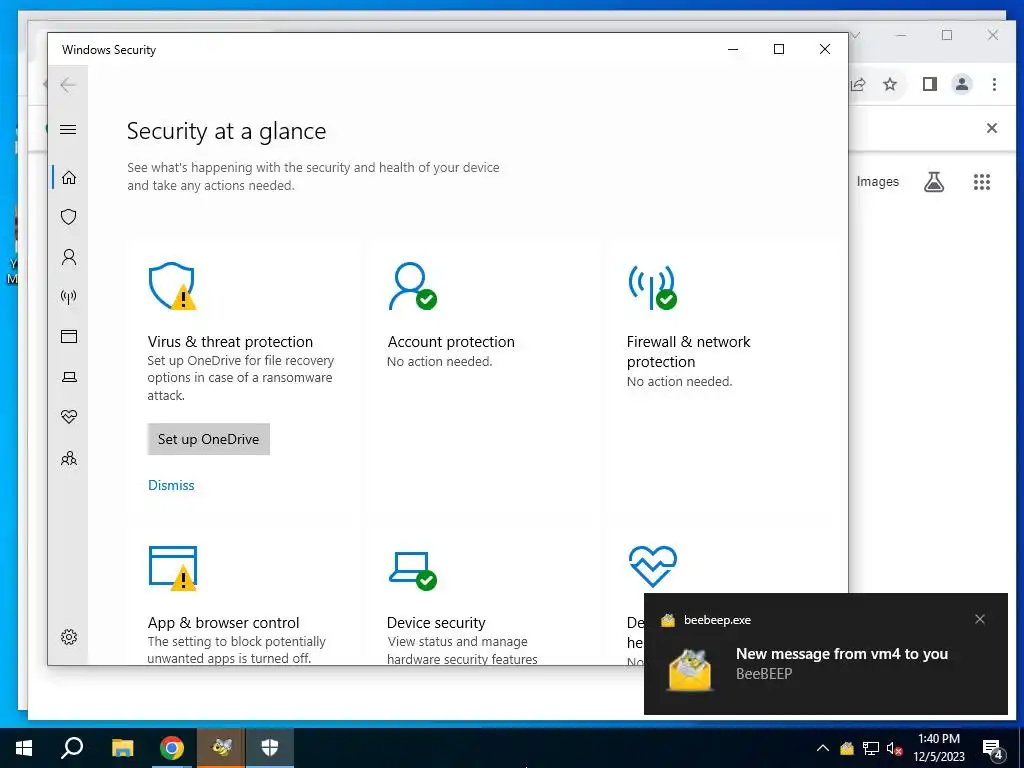Open Account protection person sidebar icon
Screen dimensions: 1024x768
tap(69, 257)
